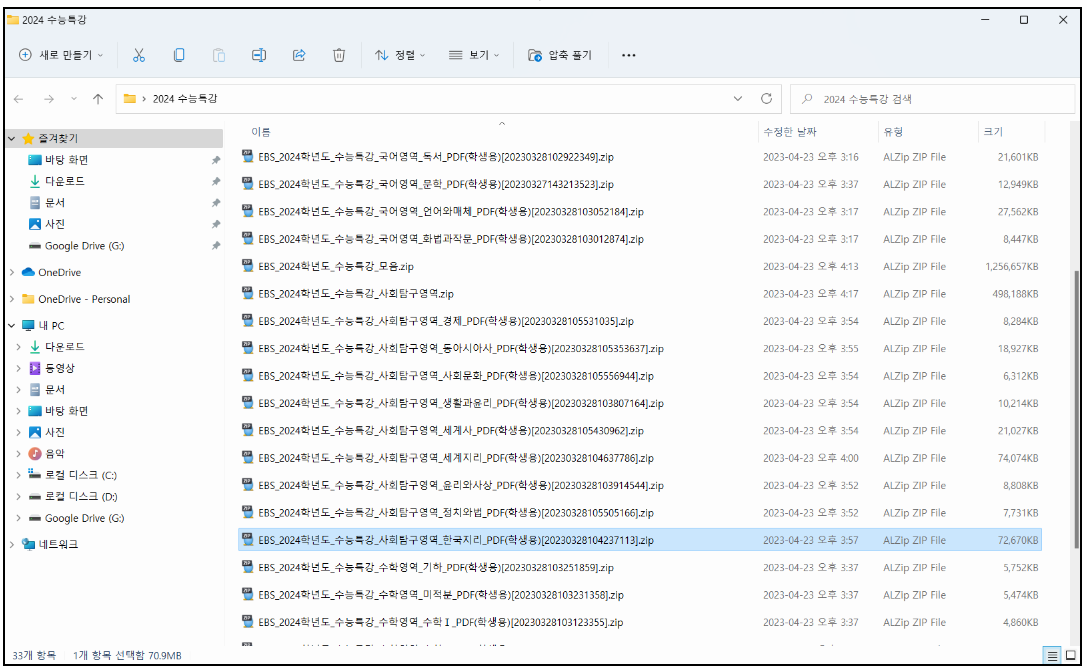Select the 국어영역_독서 zip file
The image size is (1087, 668).
click(435, 157)
